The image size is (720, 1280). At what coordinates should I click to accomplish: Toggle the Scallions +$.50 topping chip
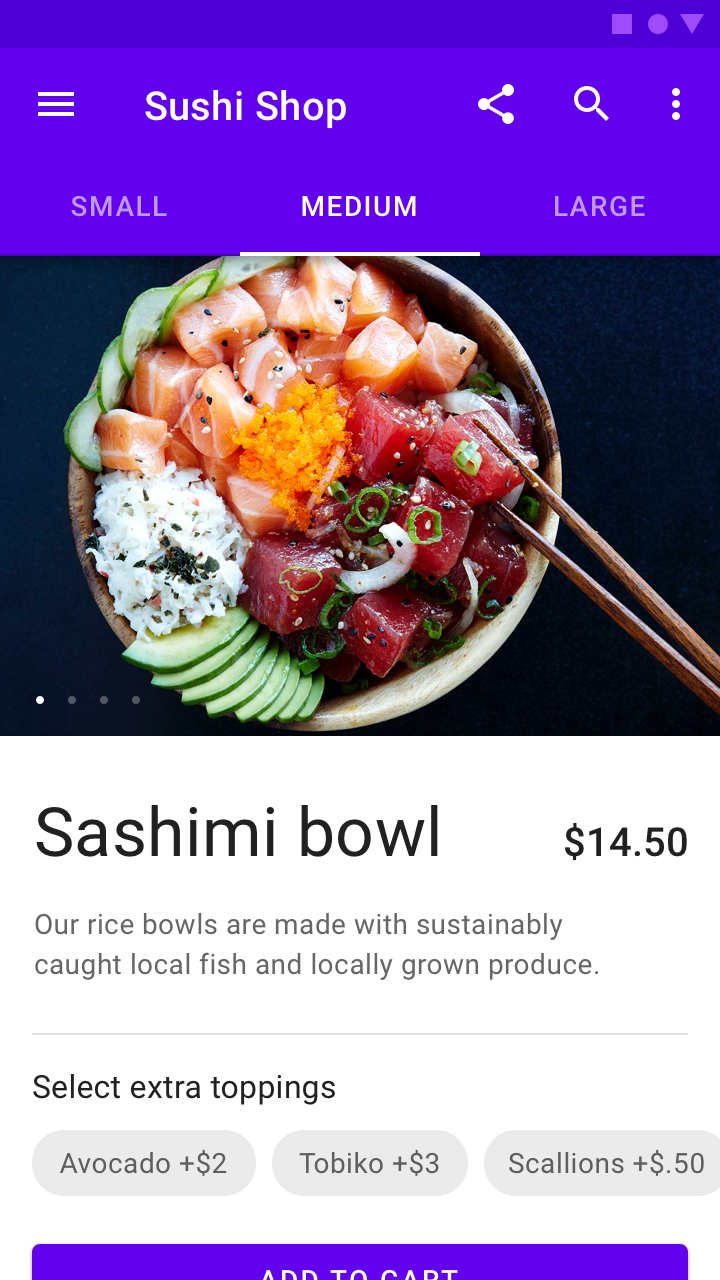[x=602, y=1163]
